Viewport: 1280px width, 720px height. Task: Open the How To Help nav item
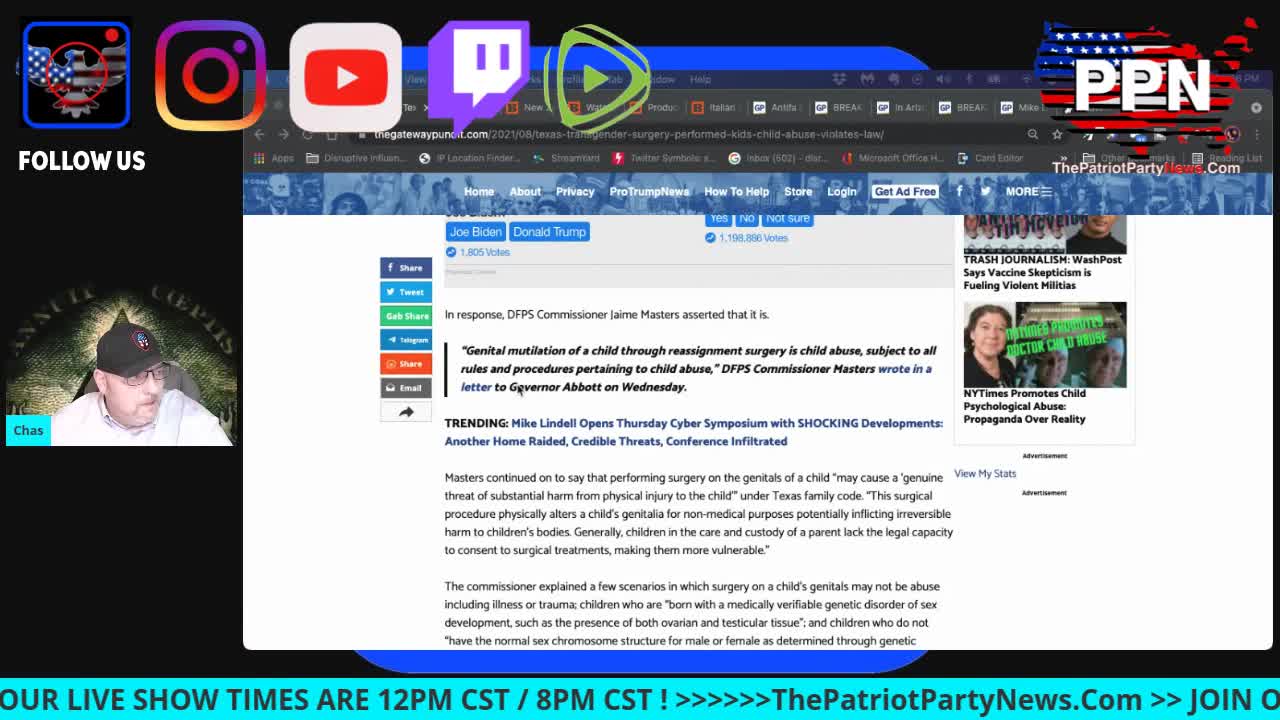pyautogui.click(x=737, y=192)
